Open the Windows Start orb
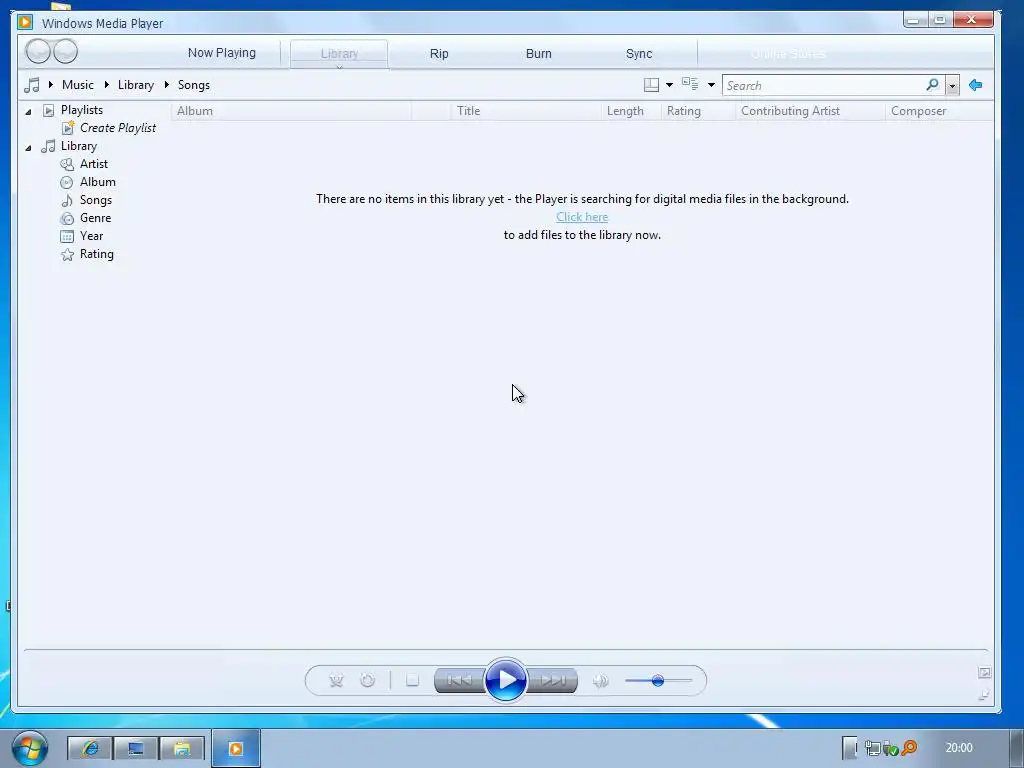The image size is (1024, 768). pyautogui.click(x=30, y=748)
